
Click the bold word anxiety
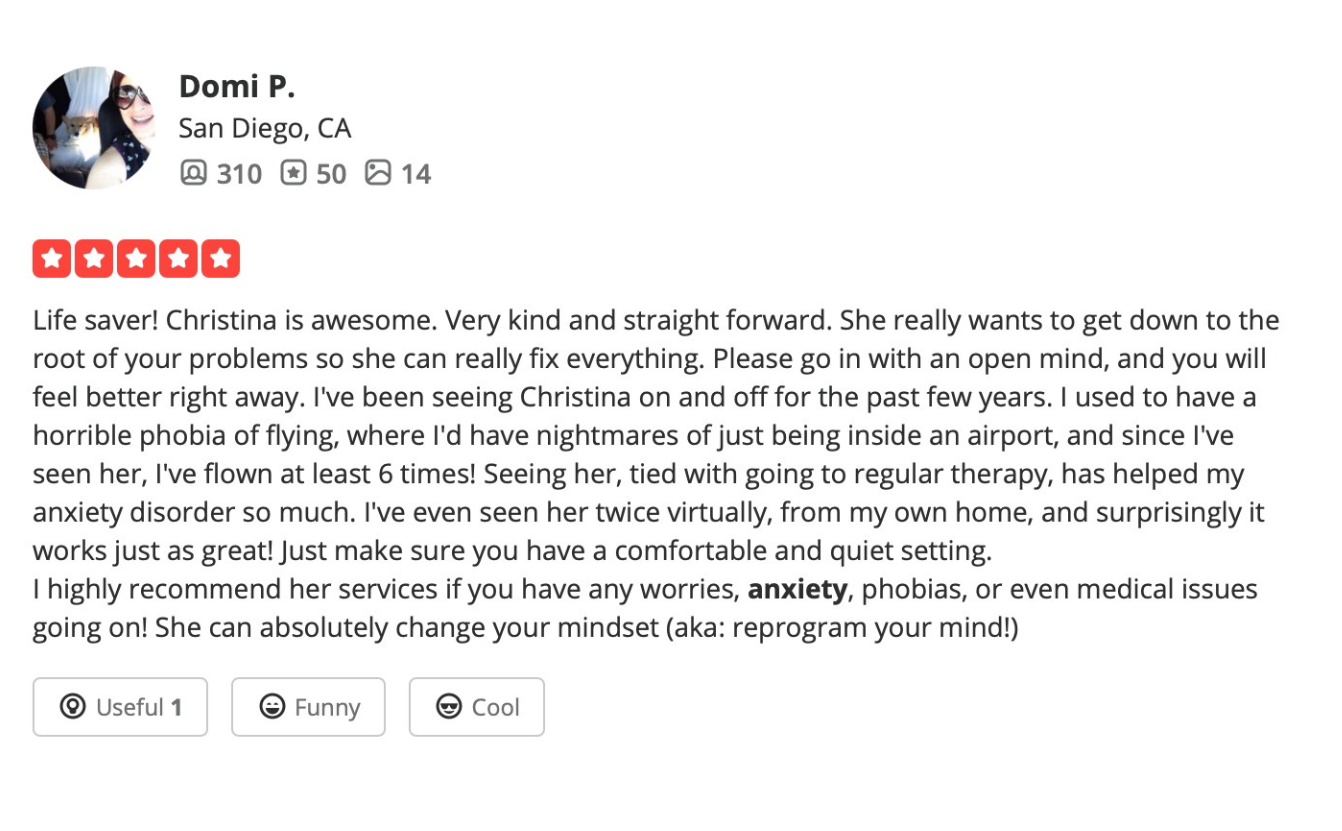(x=797, y=589)
